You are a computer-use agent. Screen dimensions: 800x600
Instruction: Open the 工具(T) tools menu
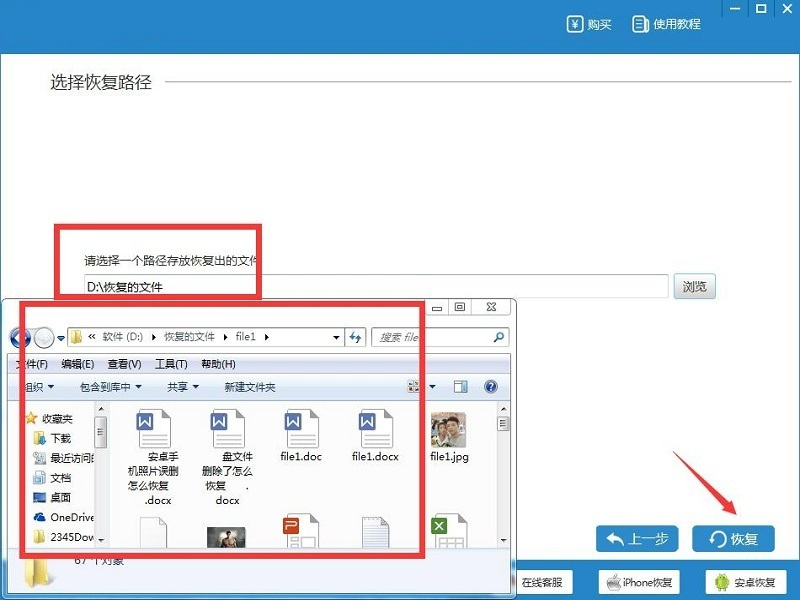click(x=171, y=364)
